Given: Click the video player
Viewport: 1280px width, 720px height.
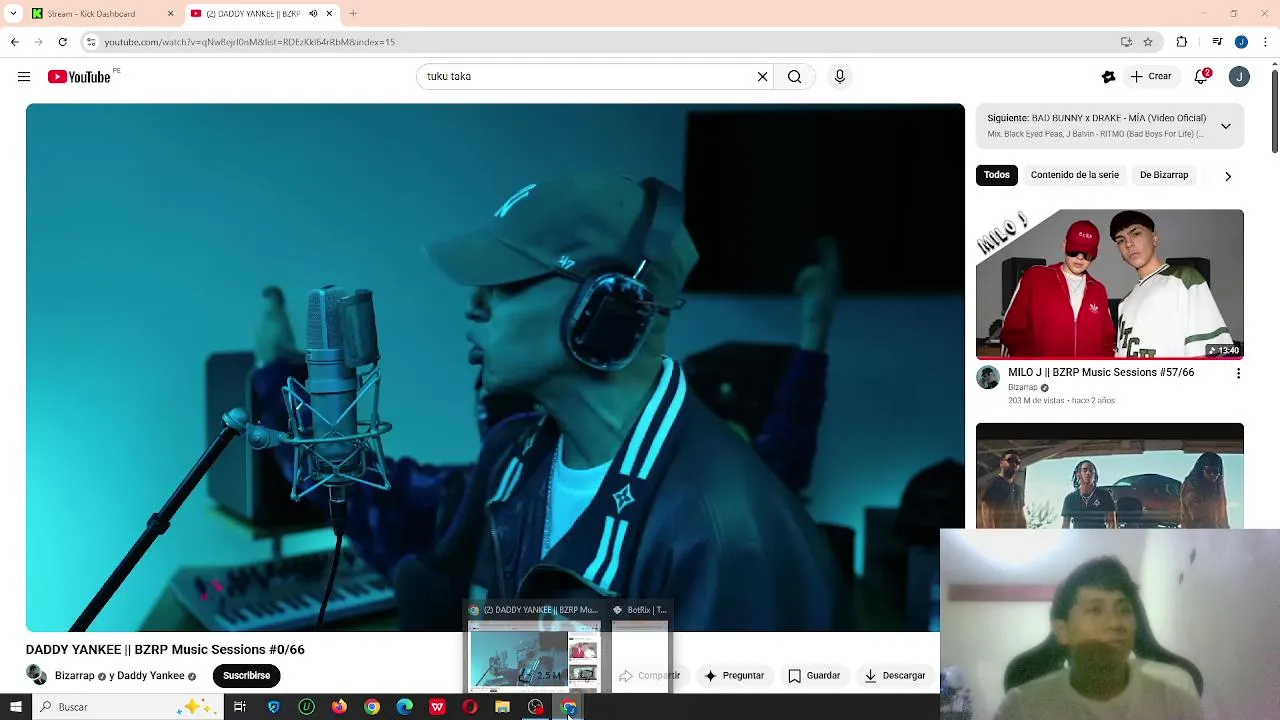Looking at the screenshot, I should click(495, 367).
